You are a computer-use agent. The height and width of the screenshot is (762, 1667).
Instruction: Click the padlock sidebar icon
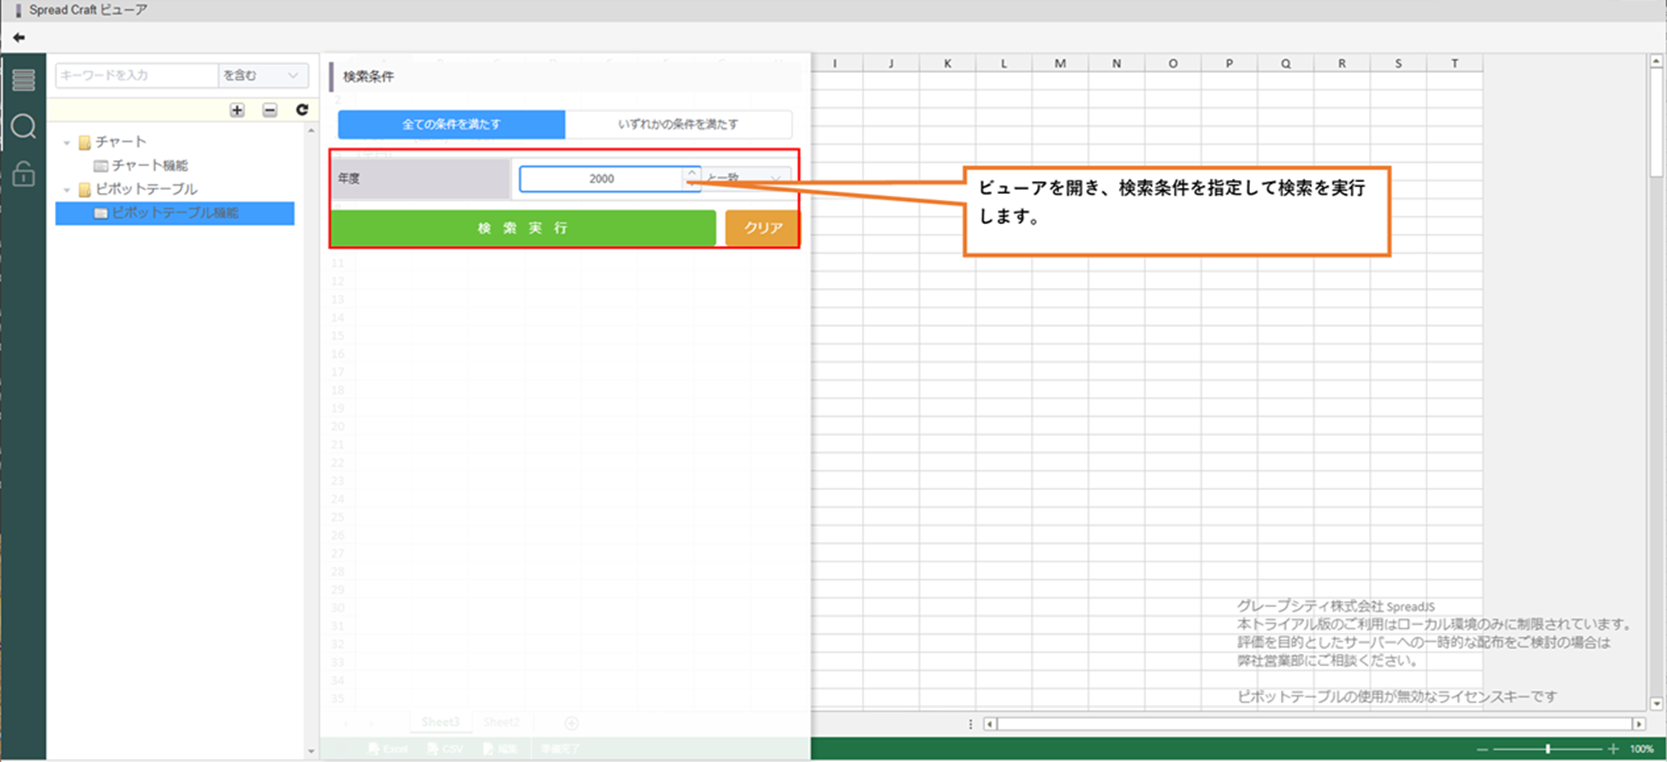[23, 175]
